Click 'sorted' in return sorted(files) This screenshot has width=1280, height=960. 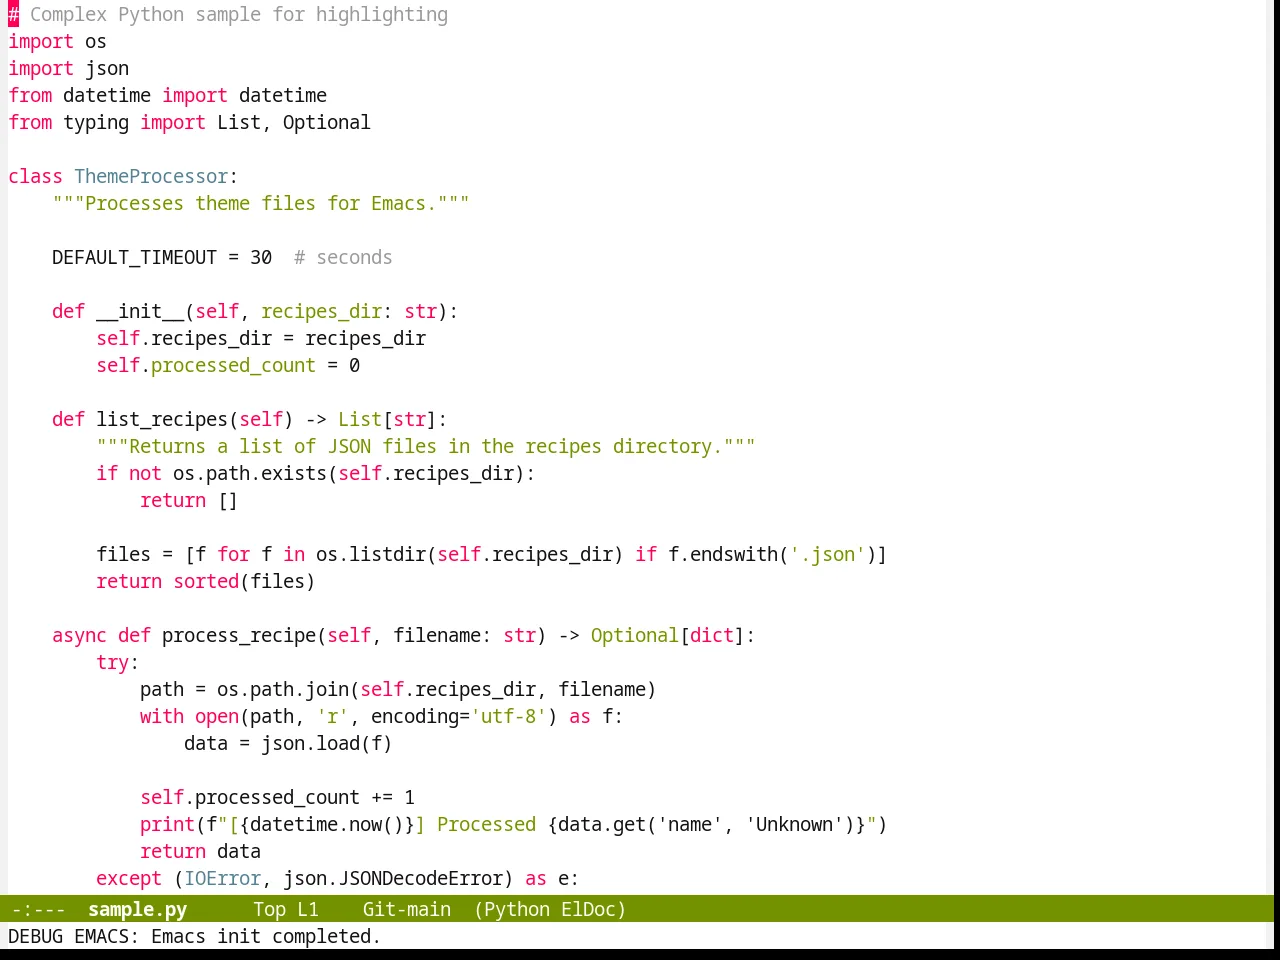(206, 581)
